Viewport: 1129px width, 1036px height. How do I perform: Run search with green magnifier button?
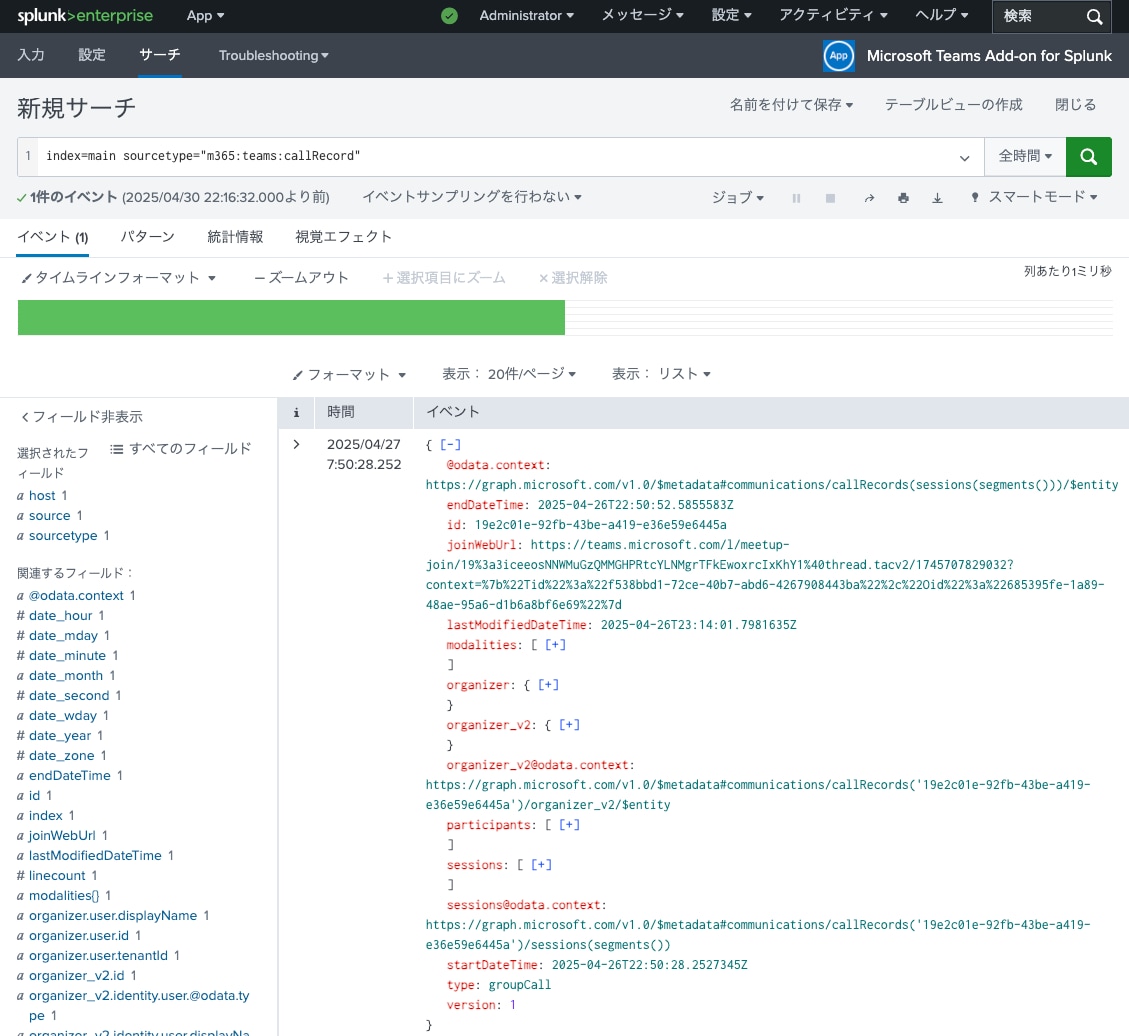[1088, 156]
